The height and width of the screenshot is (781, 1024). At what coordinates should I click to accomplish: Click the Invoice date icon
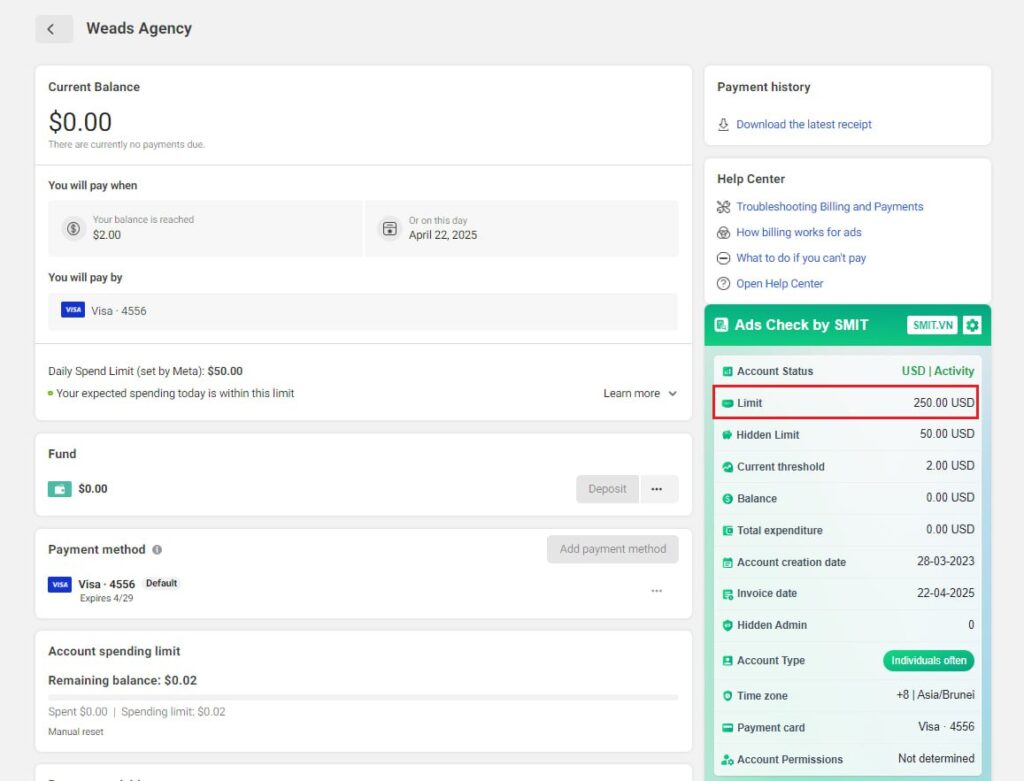[728, 594]
